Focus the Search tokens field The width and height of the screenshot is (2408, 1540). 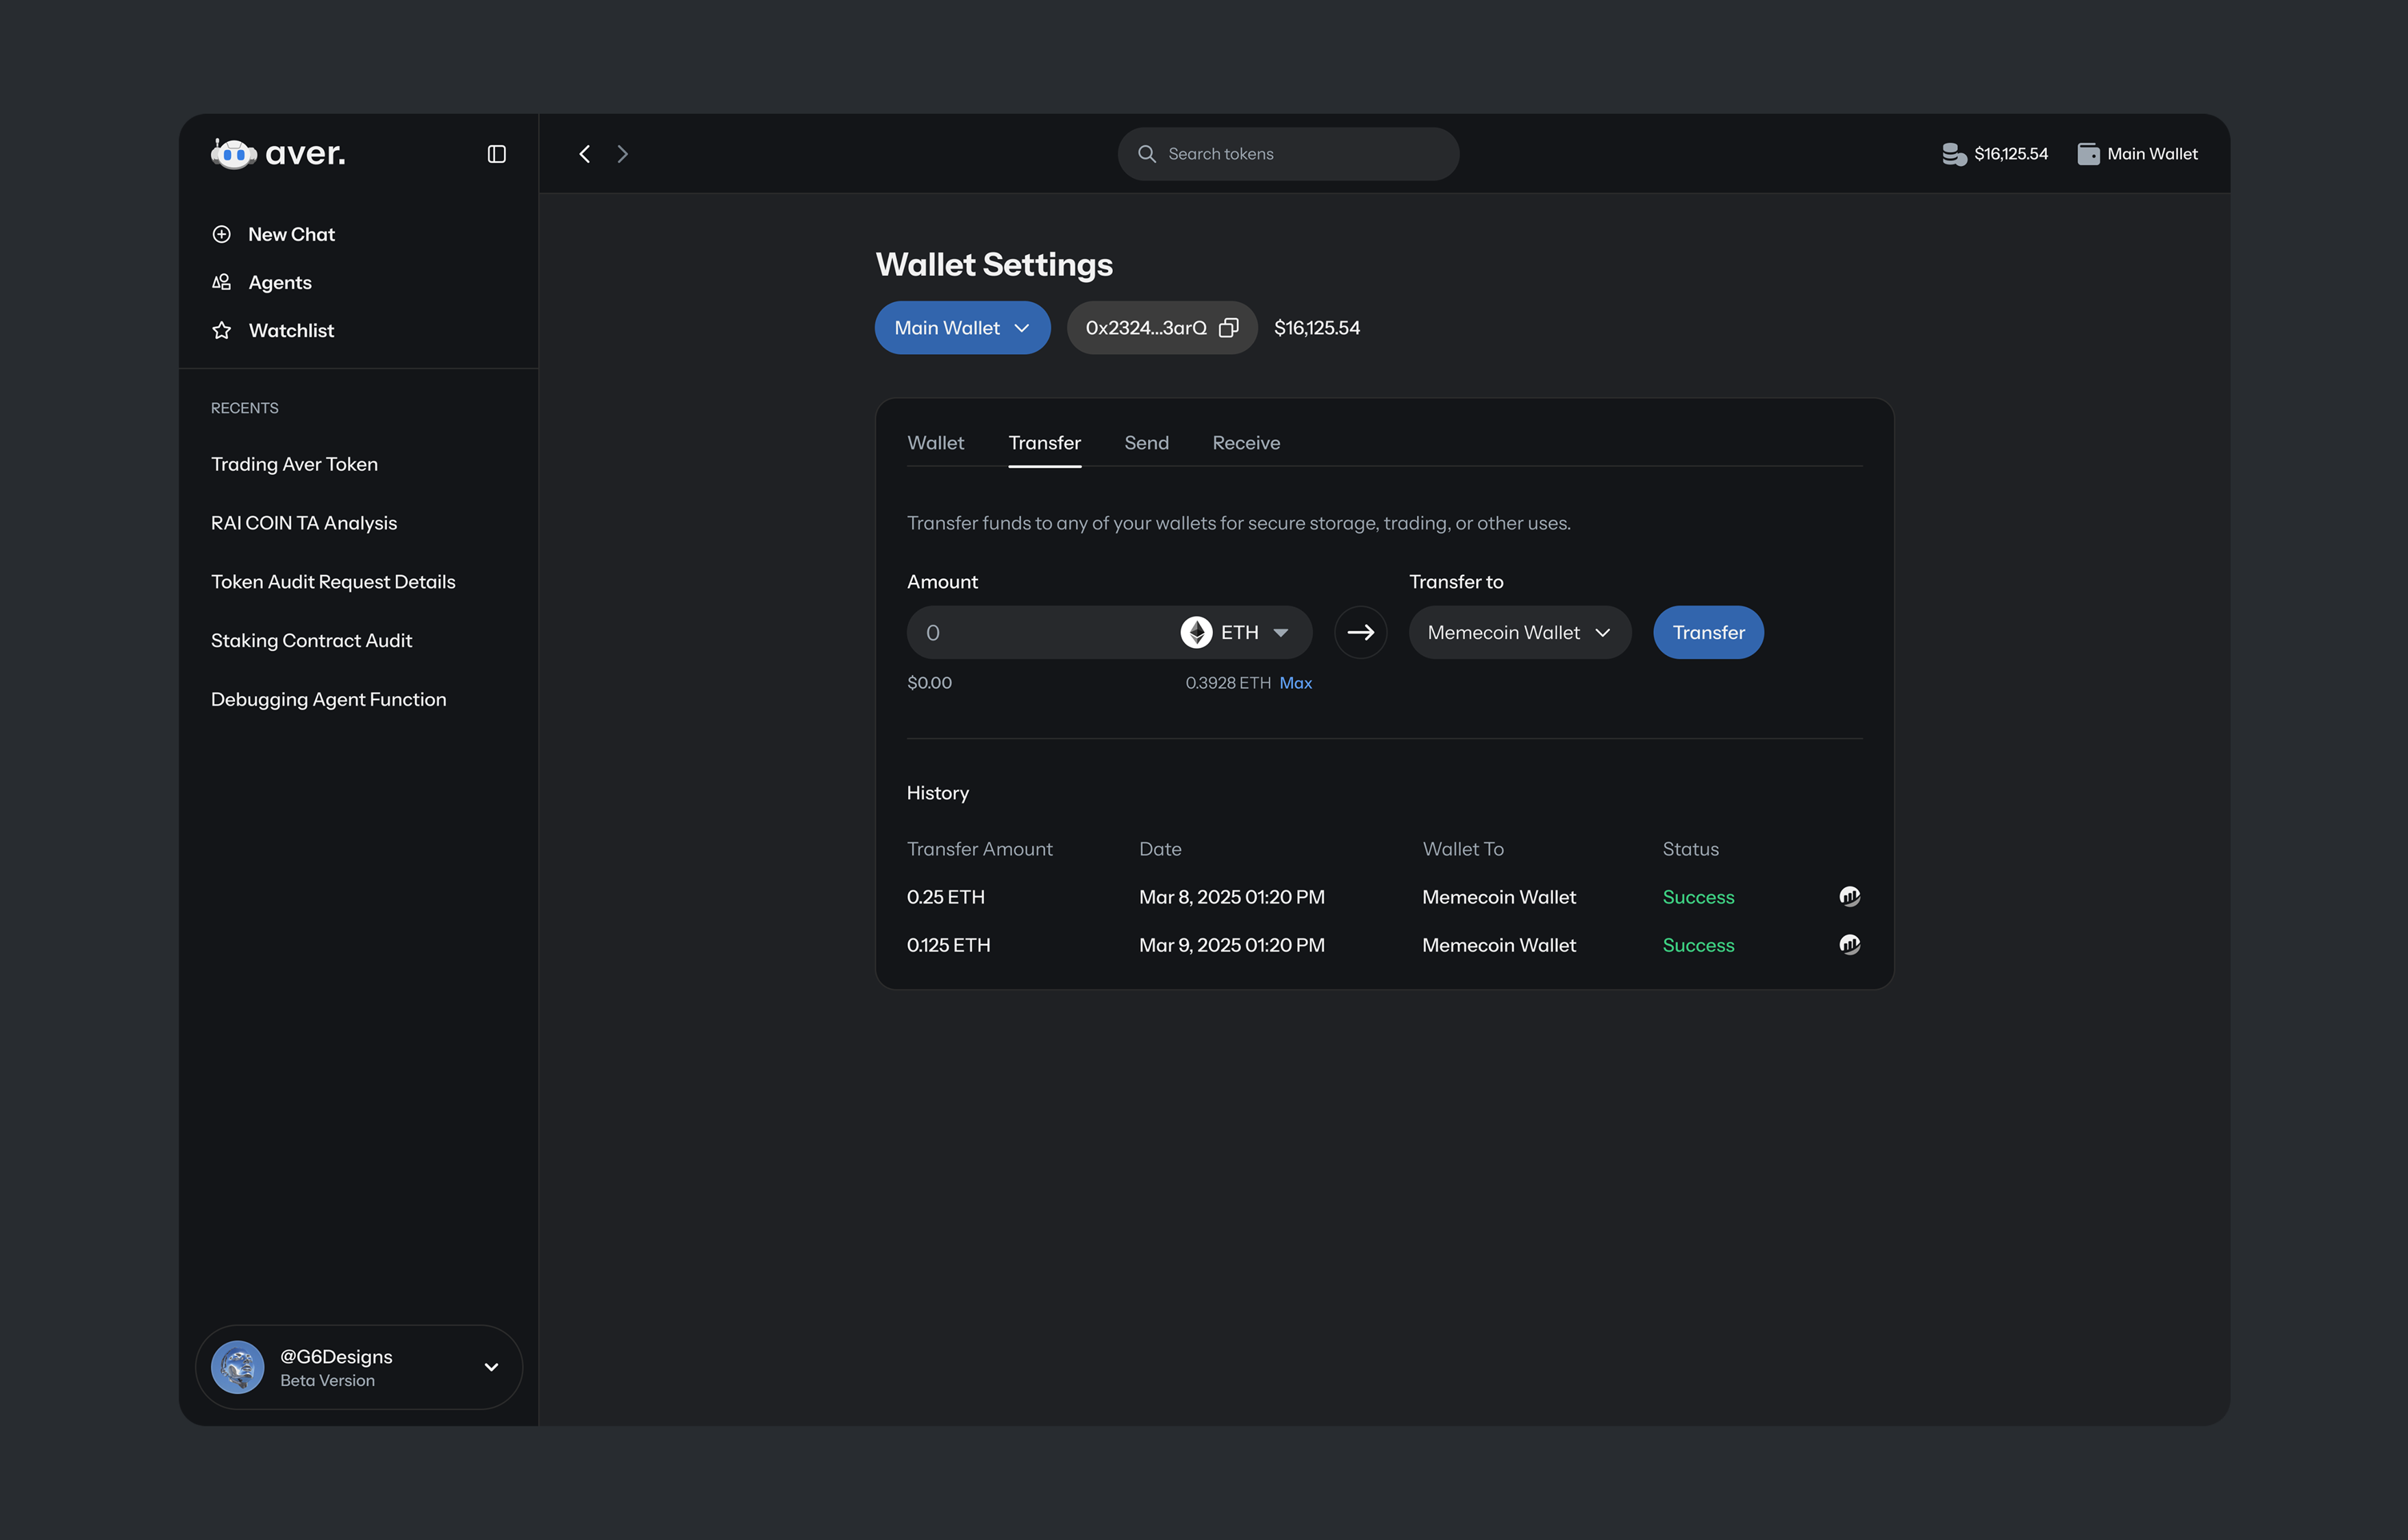pos(1288,154)
